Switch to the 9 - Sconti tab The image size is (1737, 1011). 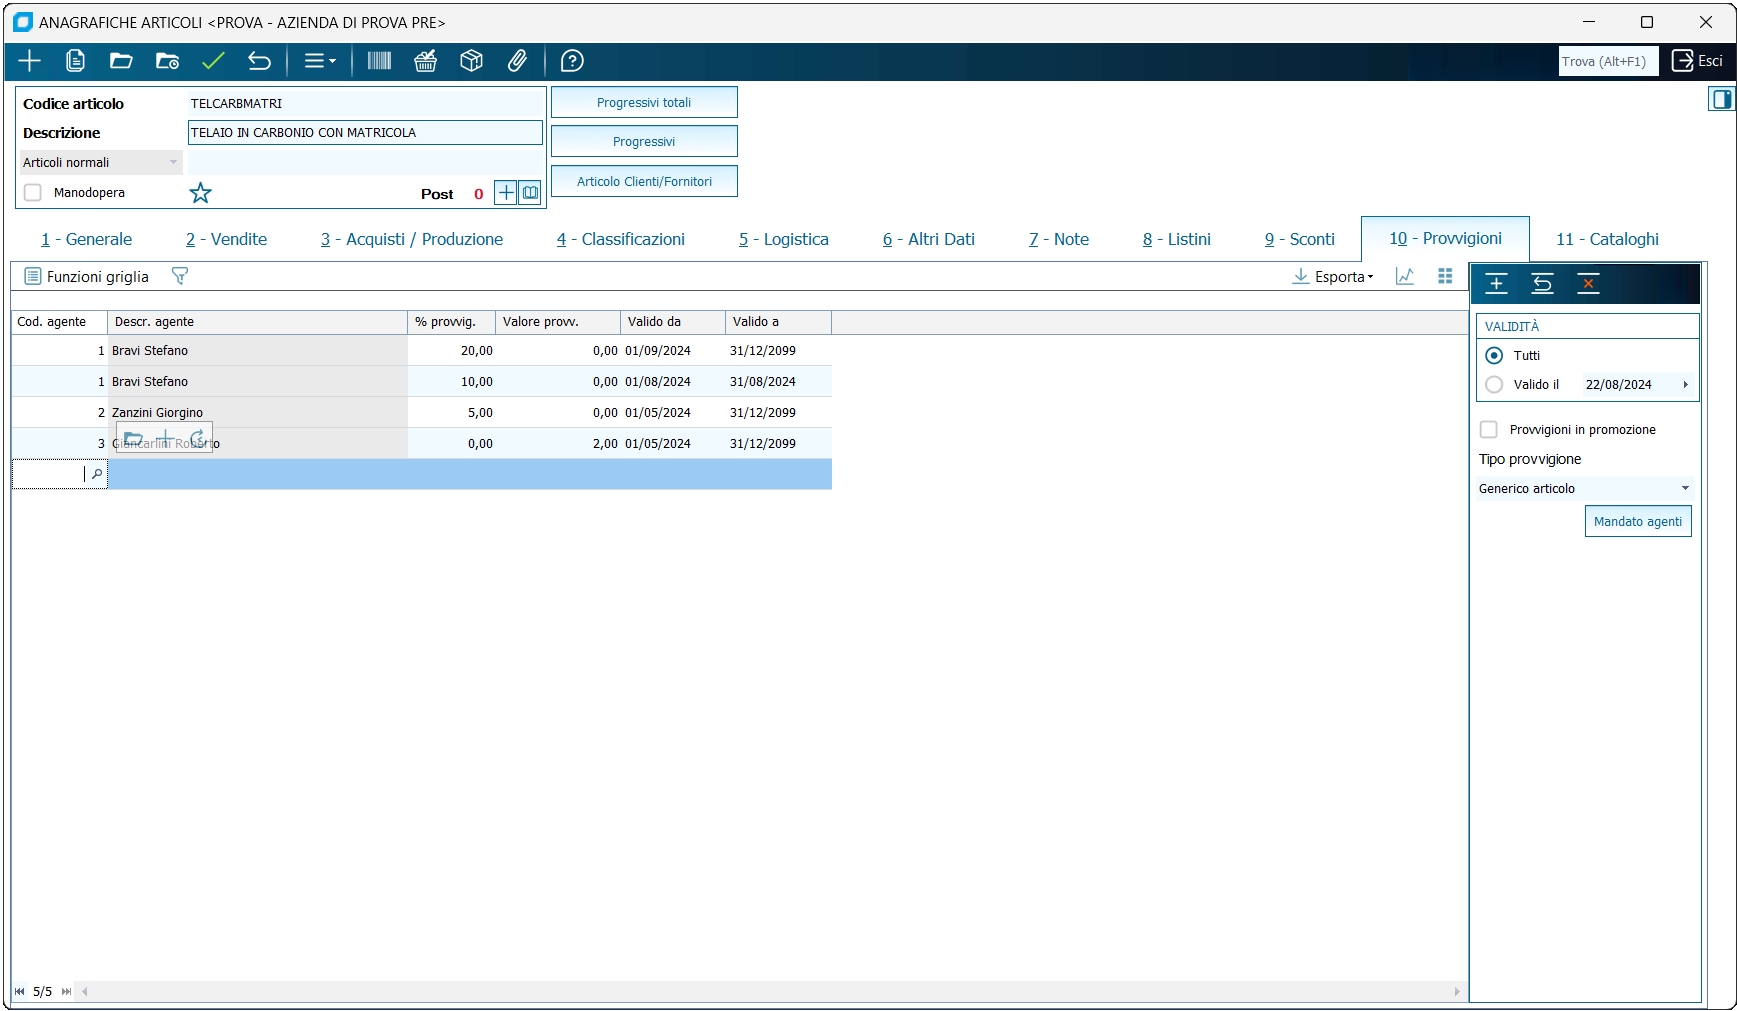click(x=1300, y=239)
